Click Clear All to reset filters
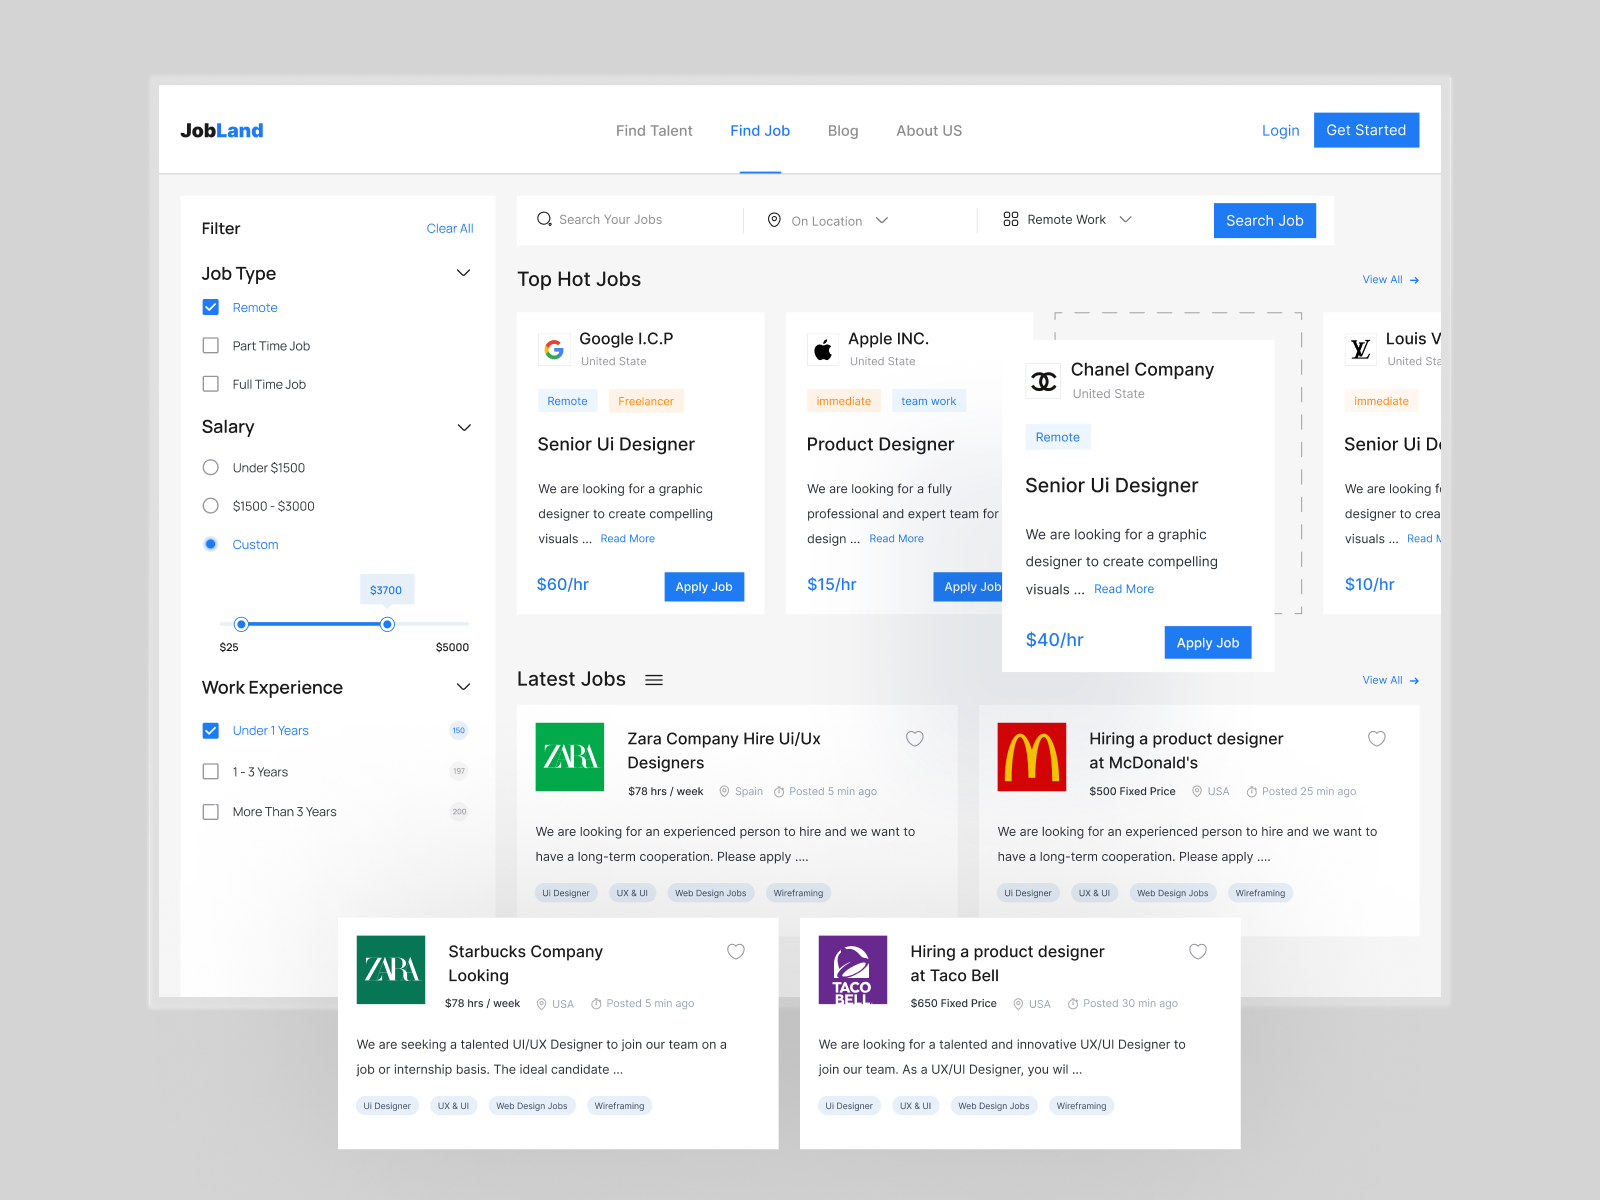The image size is (1600, 1200). click(450, 228)
